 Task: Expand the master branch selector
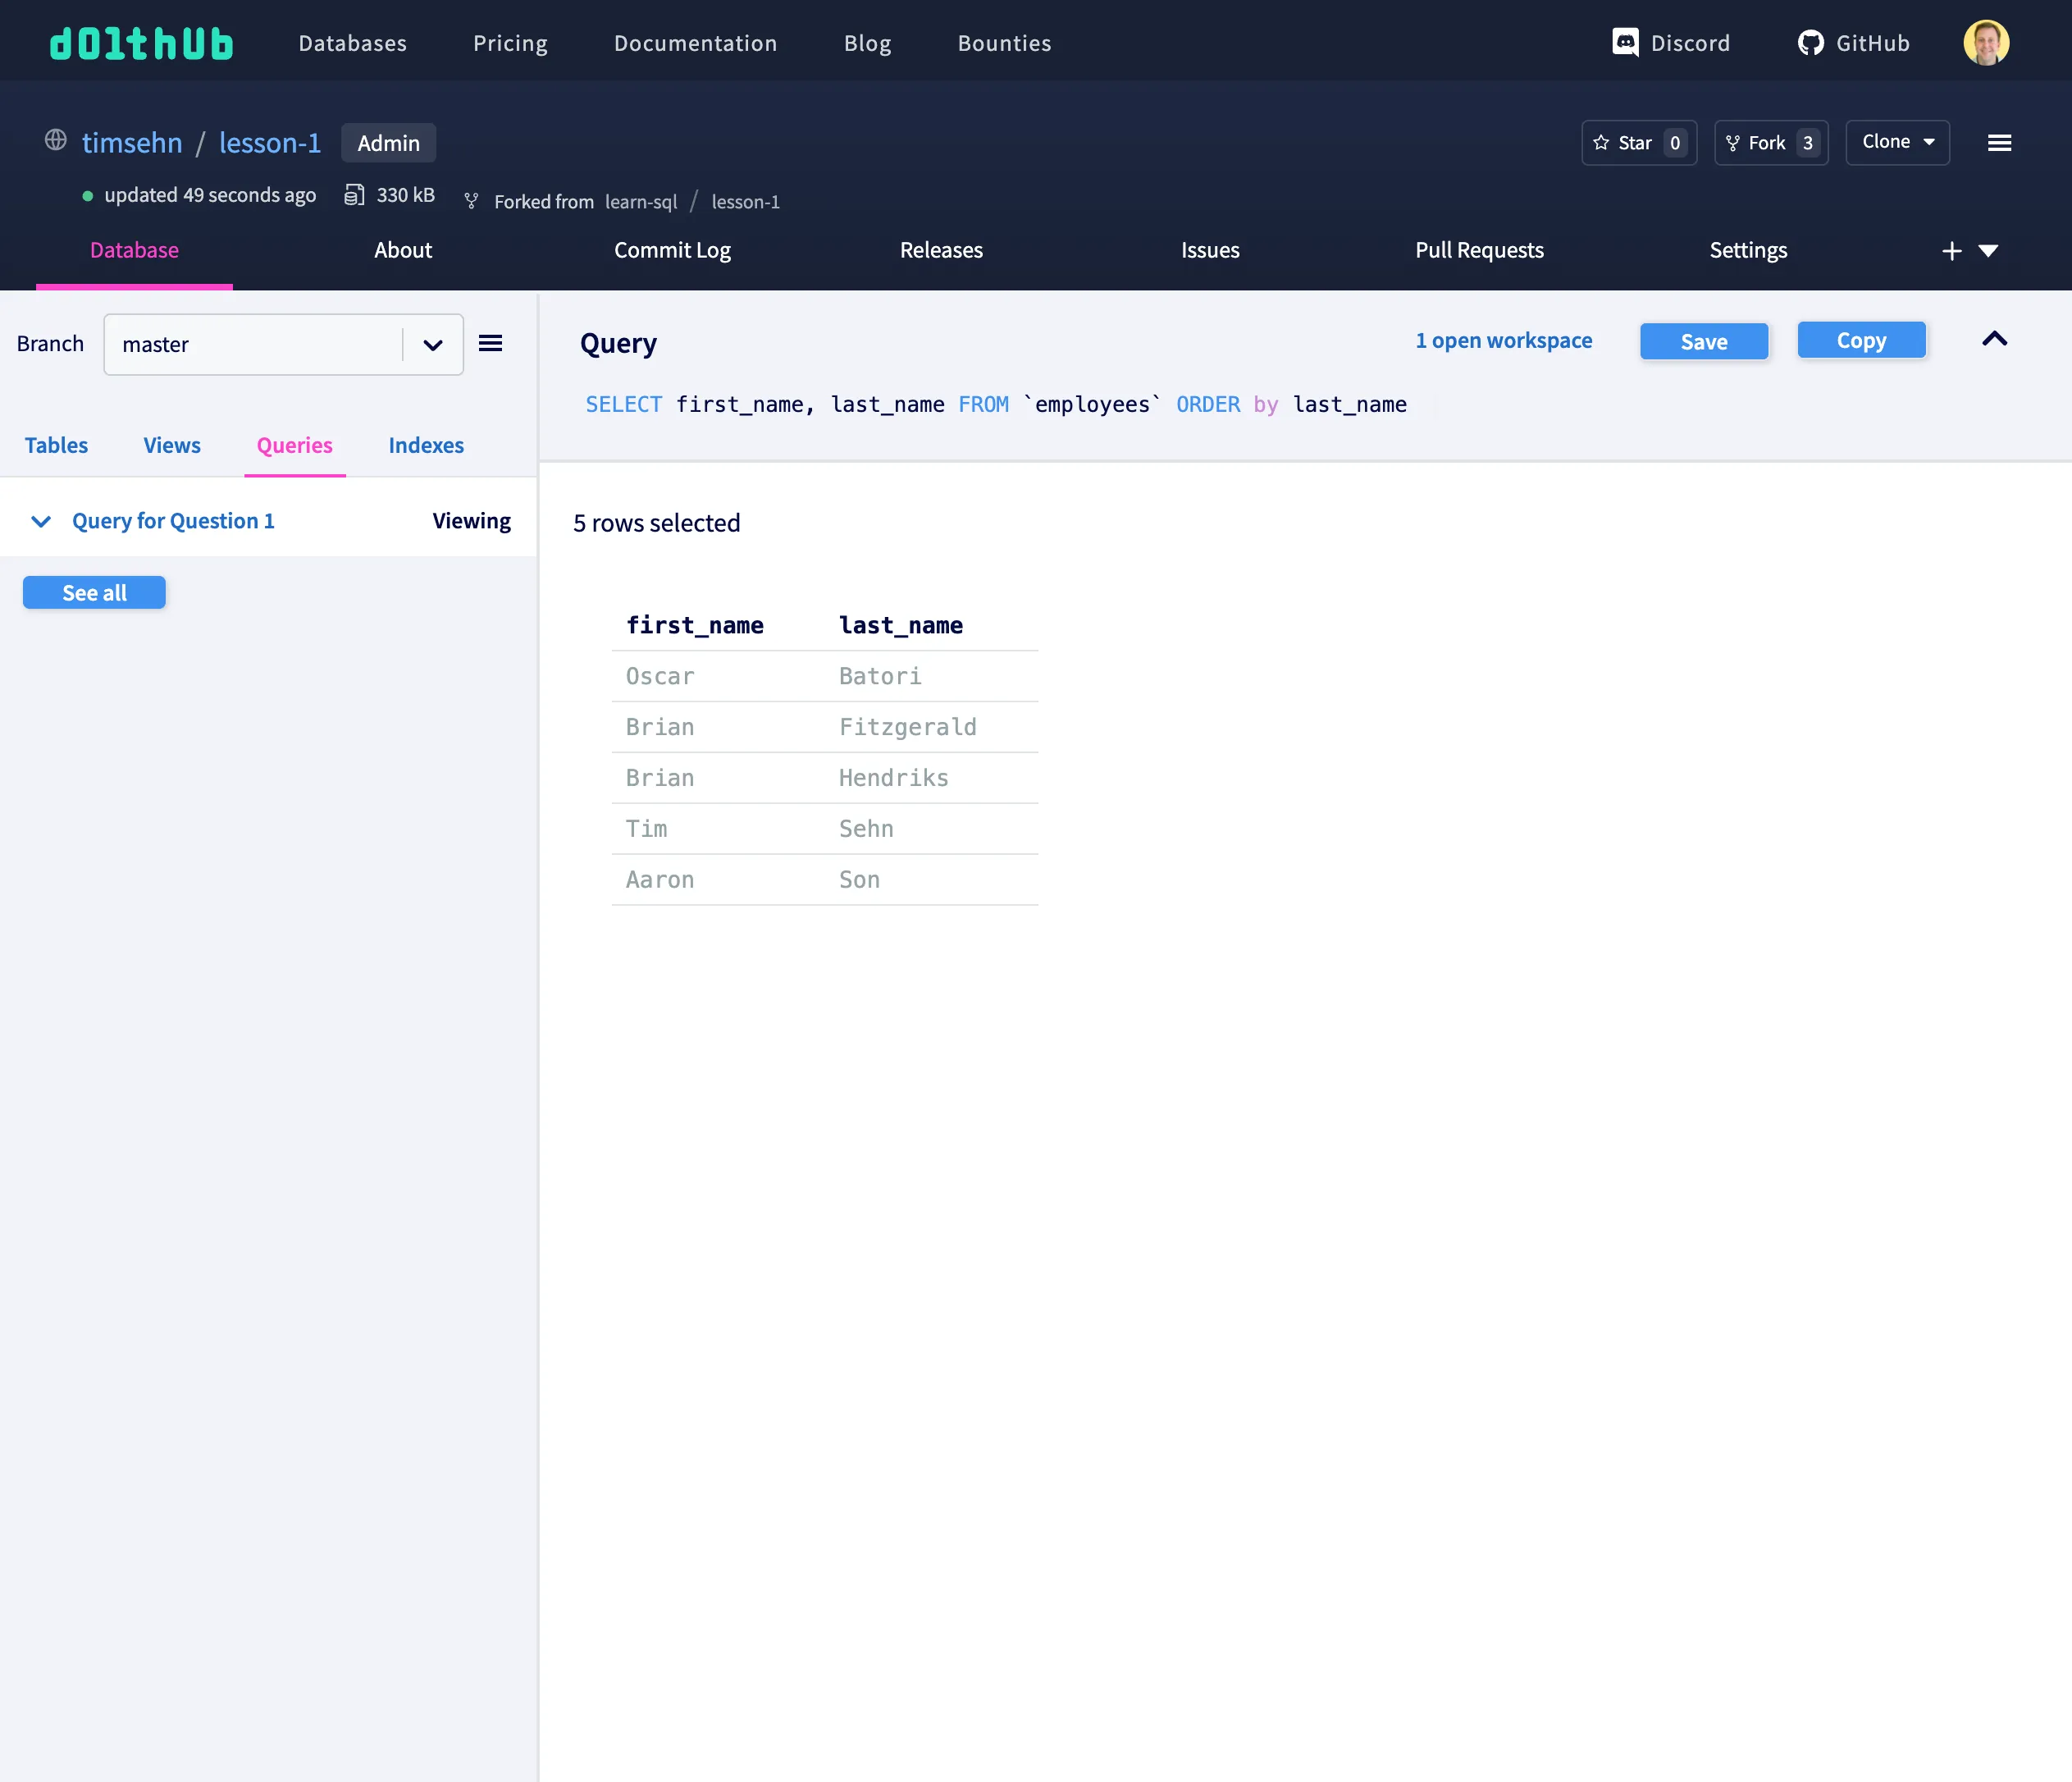point(432,345)
